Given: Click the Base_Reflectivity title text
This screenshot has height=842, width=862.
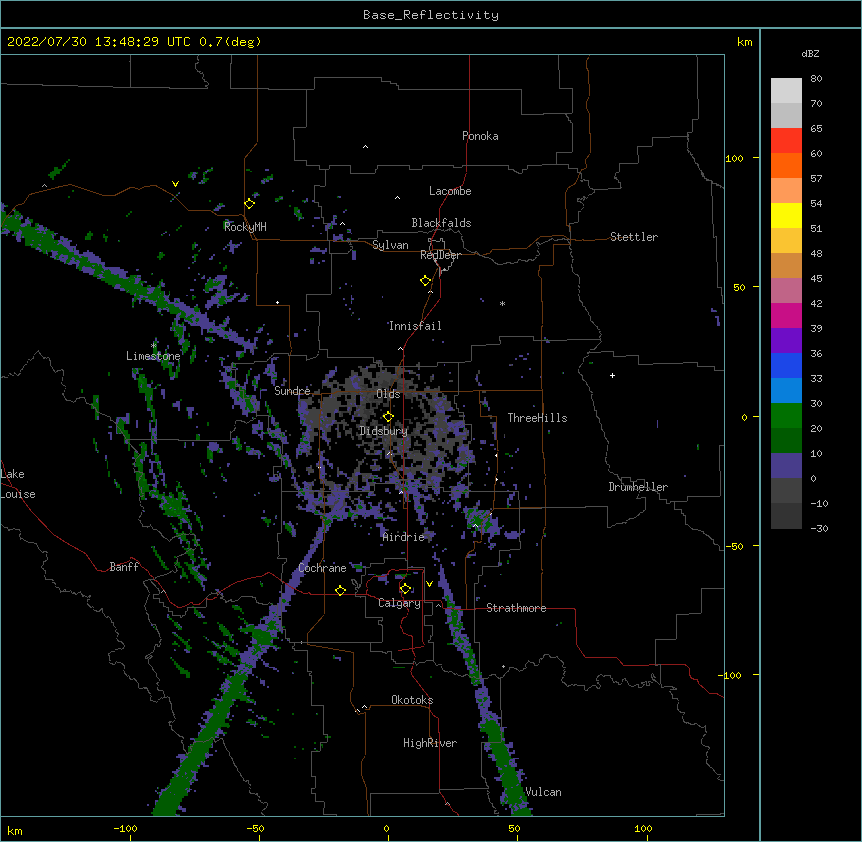Looking at the screenshot, I should 431,15.
